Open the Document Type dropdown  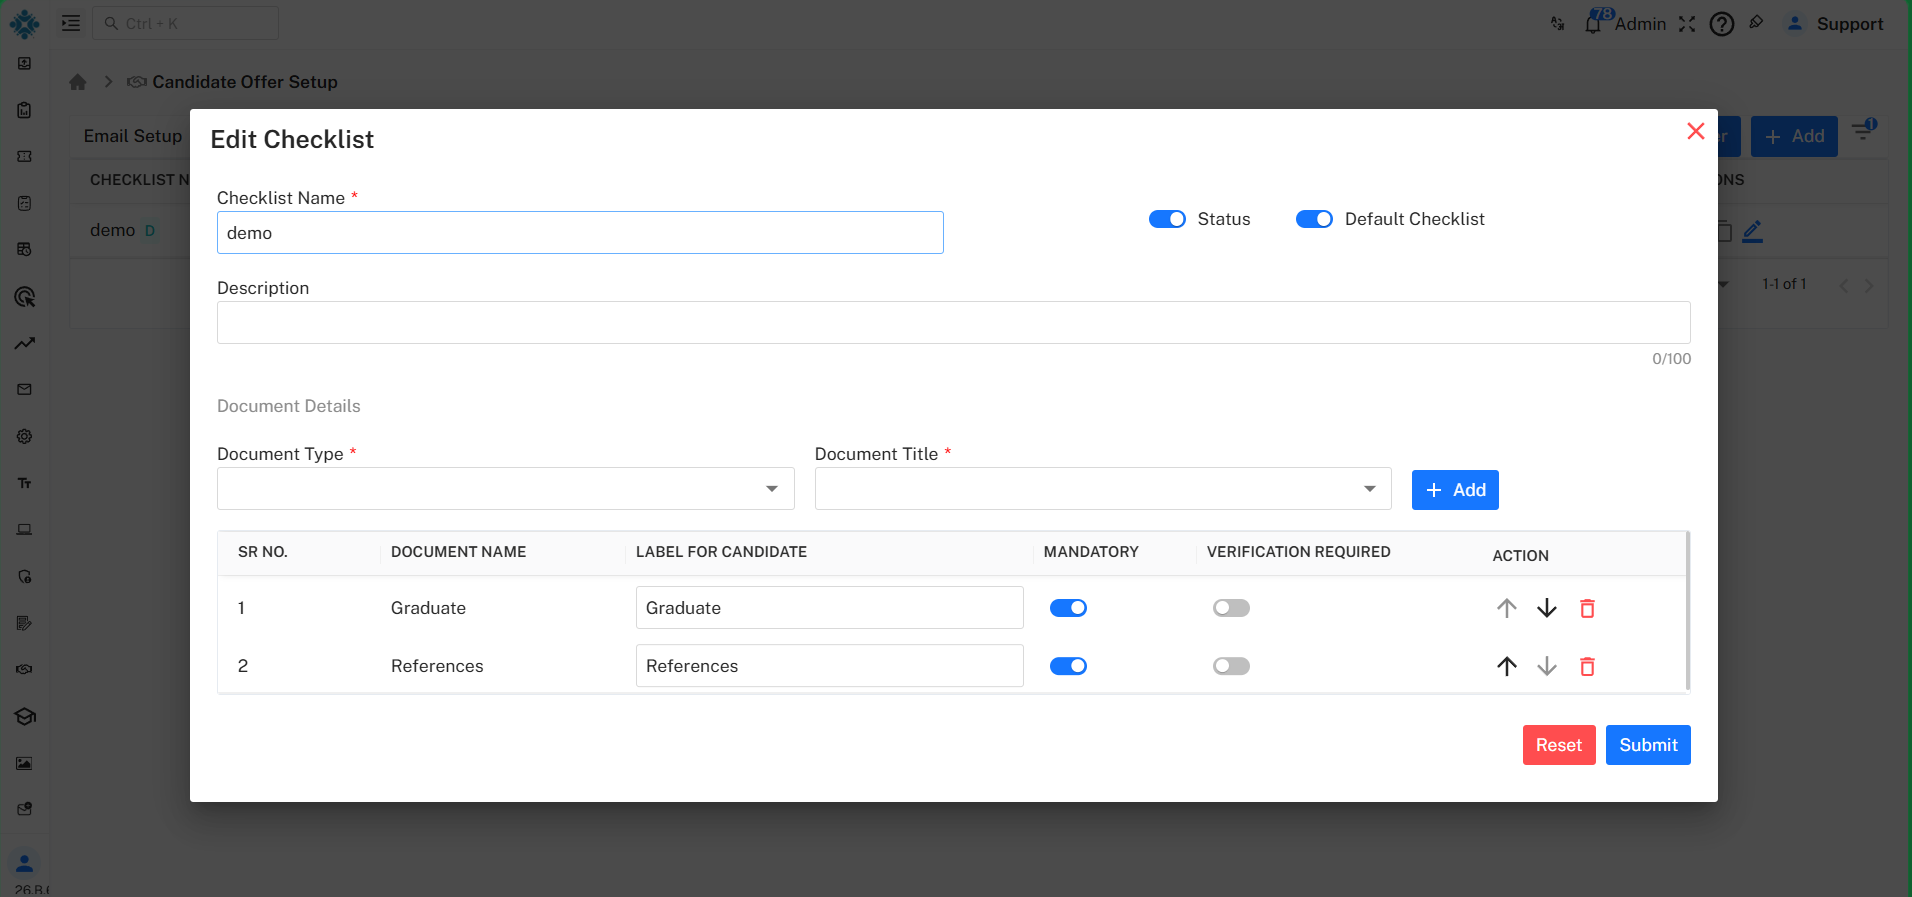(505, 489)
